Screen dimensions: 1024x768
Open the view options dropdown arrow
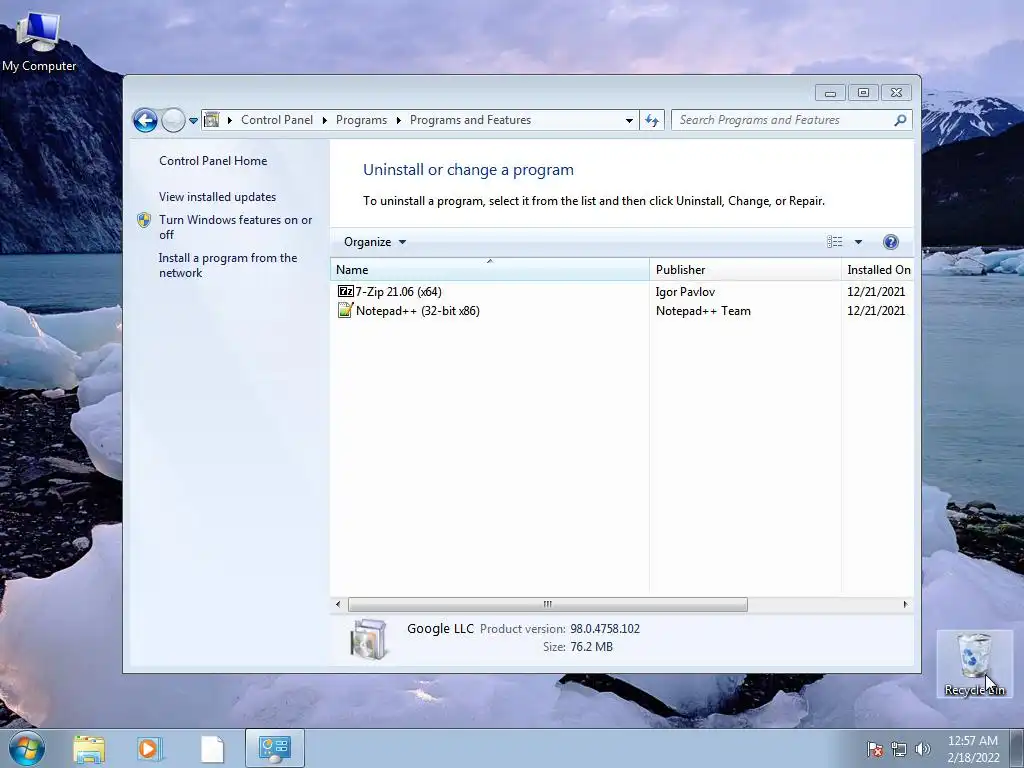859,242
